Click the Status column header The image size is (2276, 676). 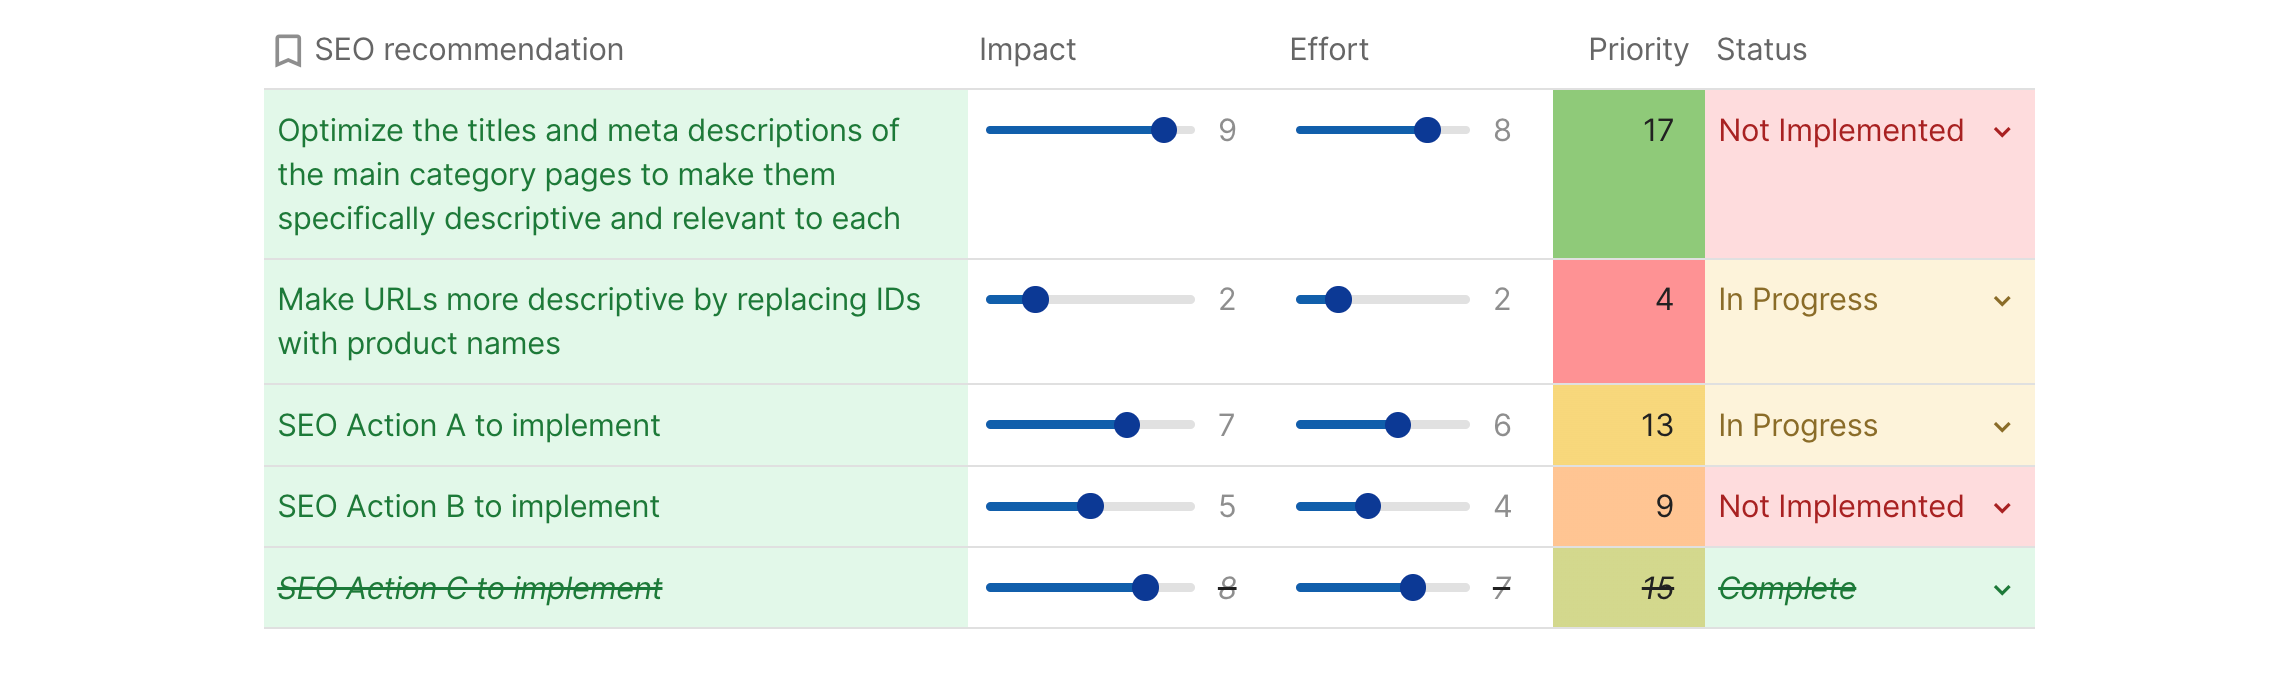pyautogui.click(x=1761, y=50)
